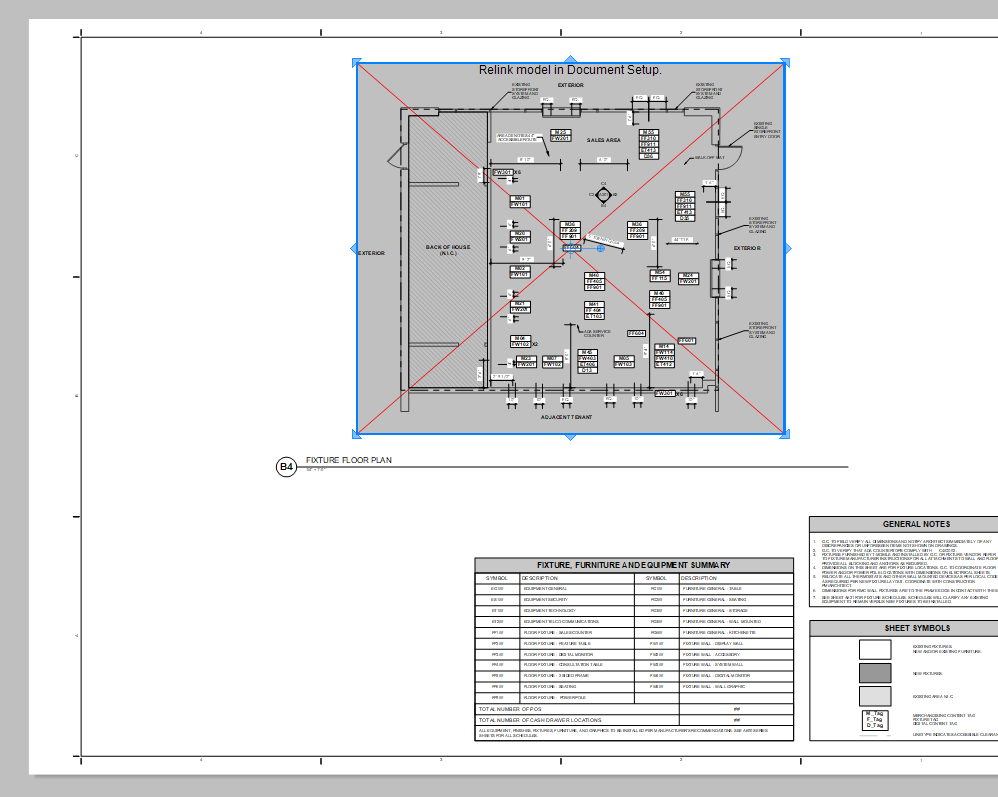998x797 pixels.
Task: Click 'Relink model in Document Setup.' message
Action: point(570,70)
